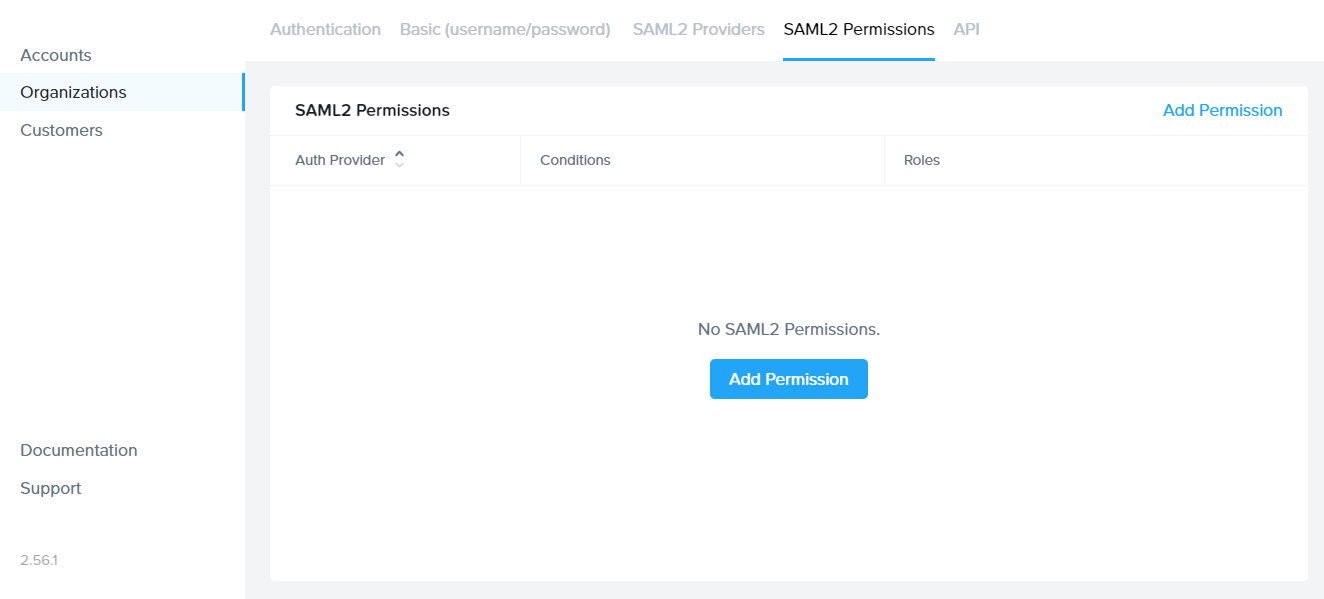Click the Auth Provider sort arrows icon
Screen dimensions: 1324x599
pyautogui.click(x=399, y=159)
